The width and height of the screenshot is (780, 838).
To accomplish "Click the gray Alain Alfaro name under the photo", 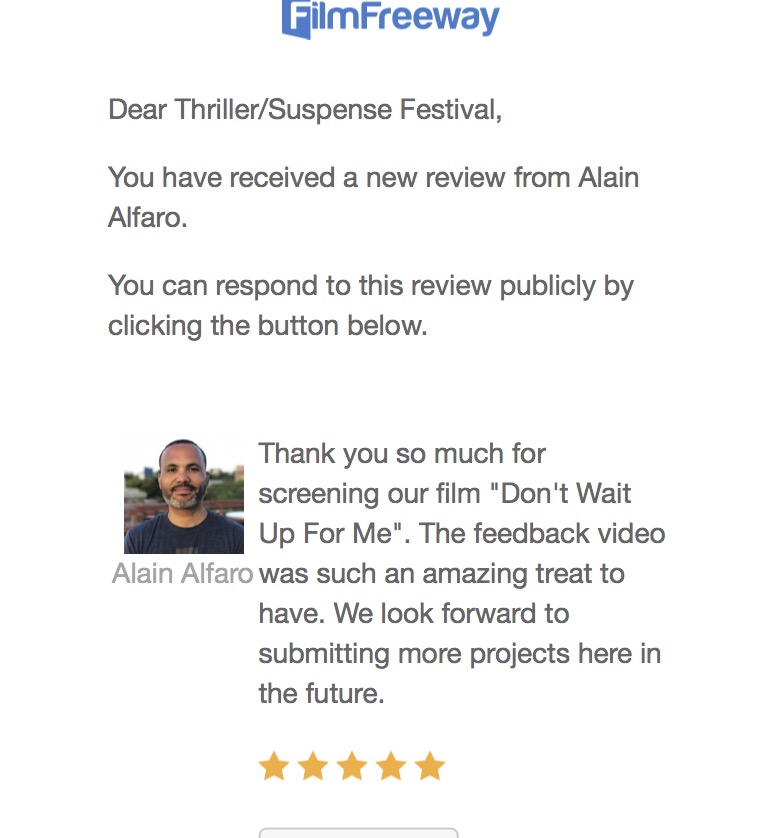I will point(183,574).
